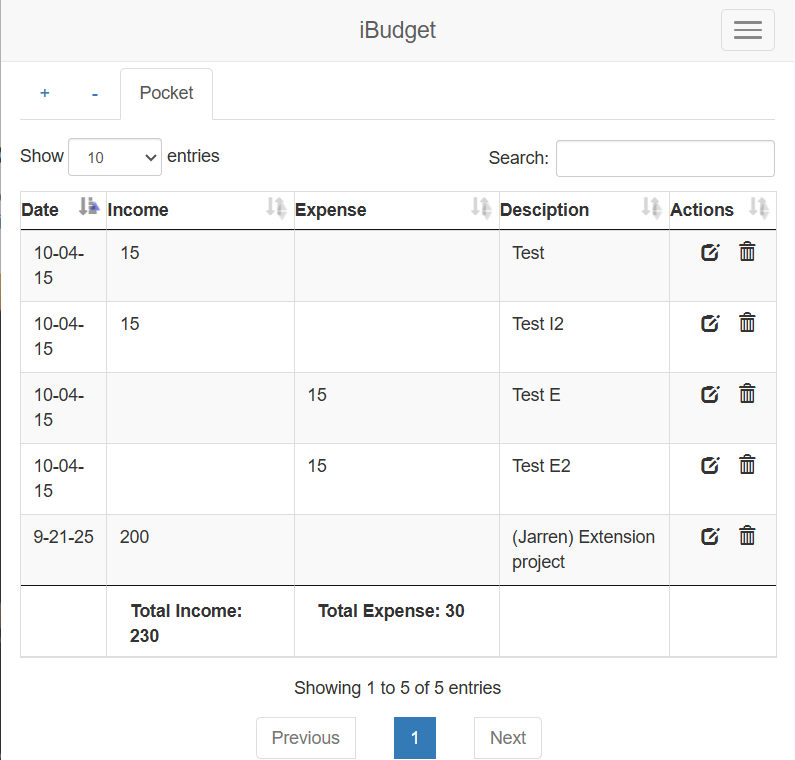Viewport: 795px width, 760px height.
Task: Switch to the plus tab
Action: coord(45,93)
